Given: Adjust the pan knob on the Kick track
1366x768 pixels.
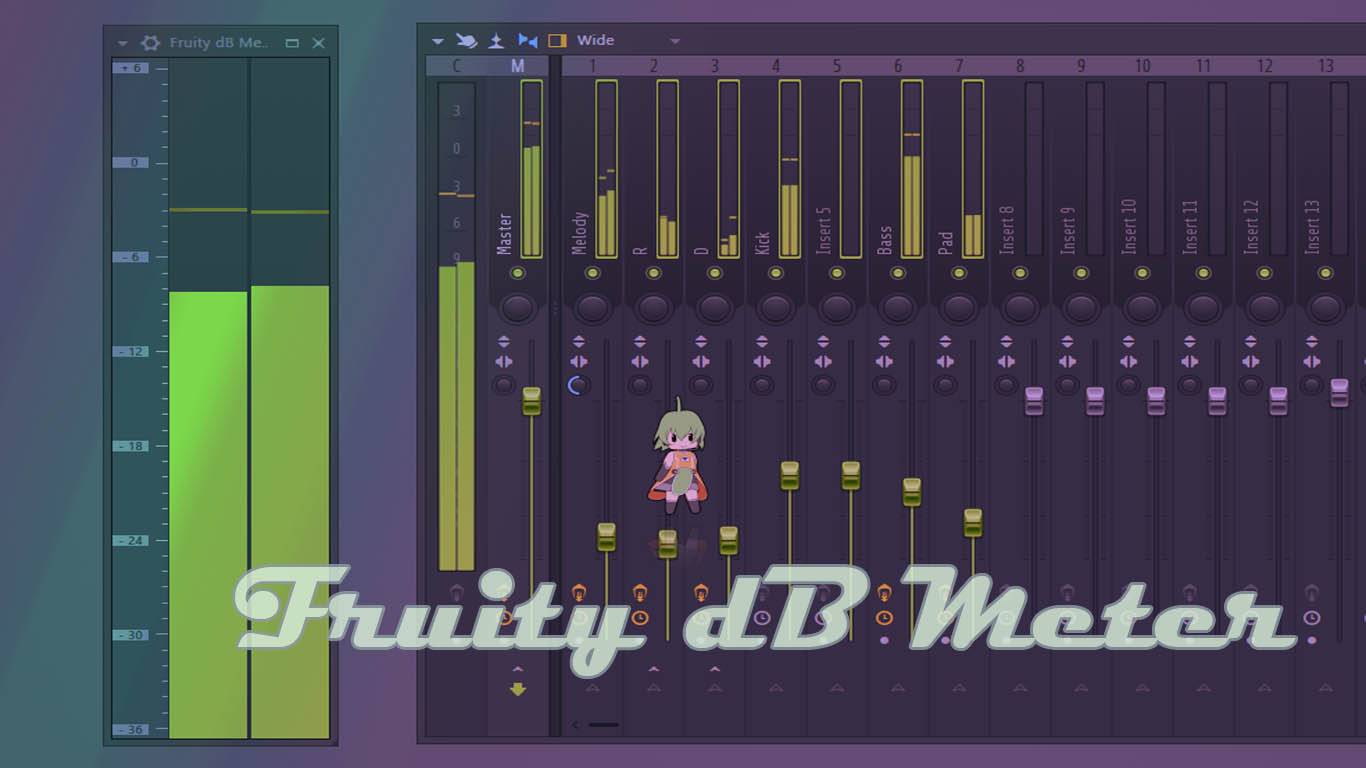Looking at the screenshot, I should 776,306.
